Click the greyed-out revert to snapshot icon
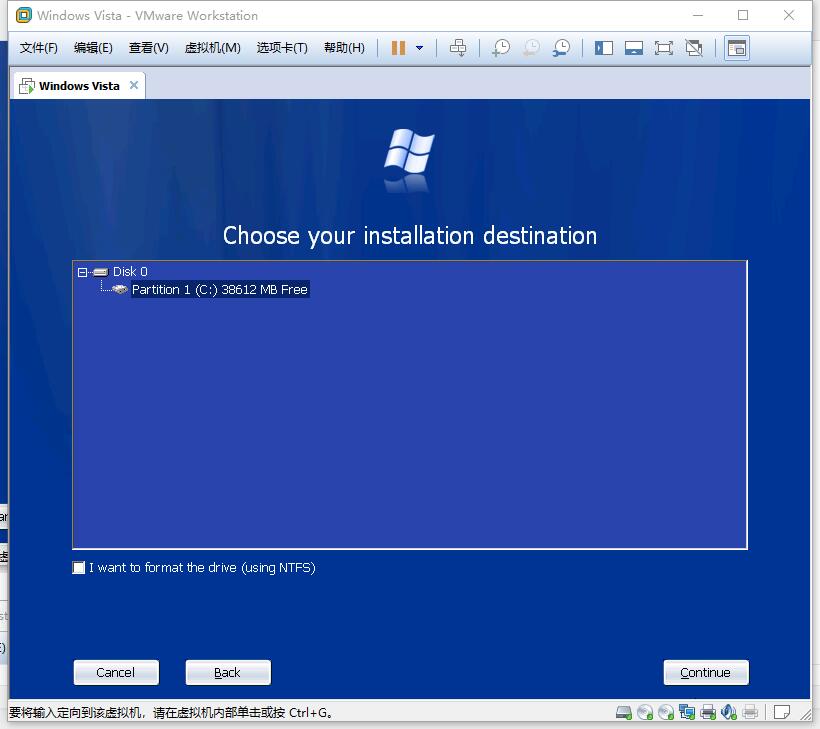The image size is (820, 729). (x=531, y=48)
